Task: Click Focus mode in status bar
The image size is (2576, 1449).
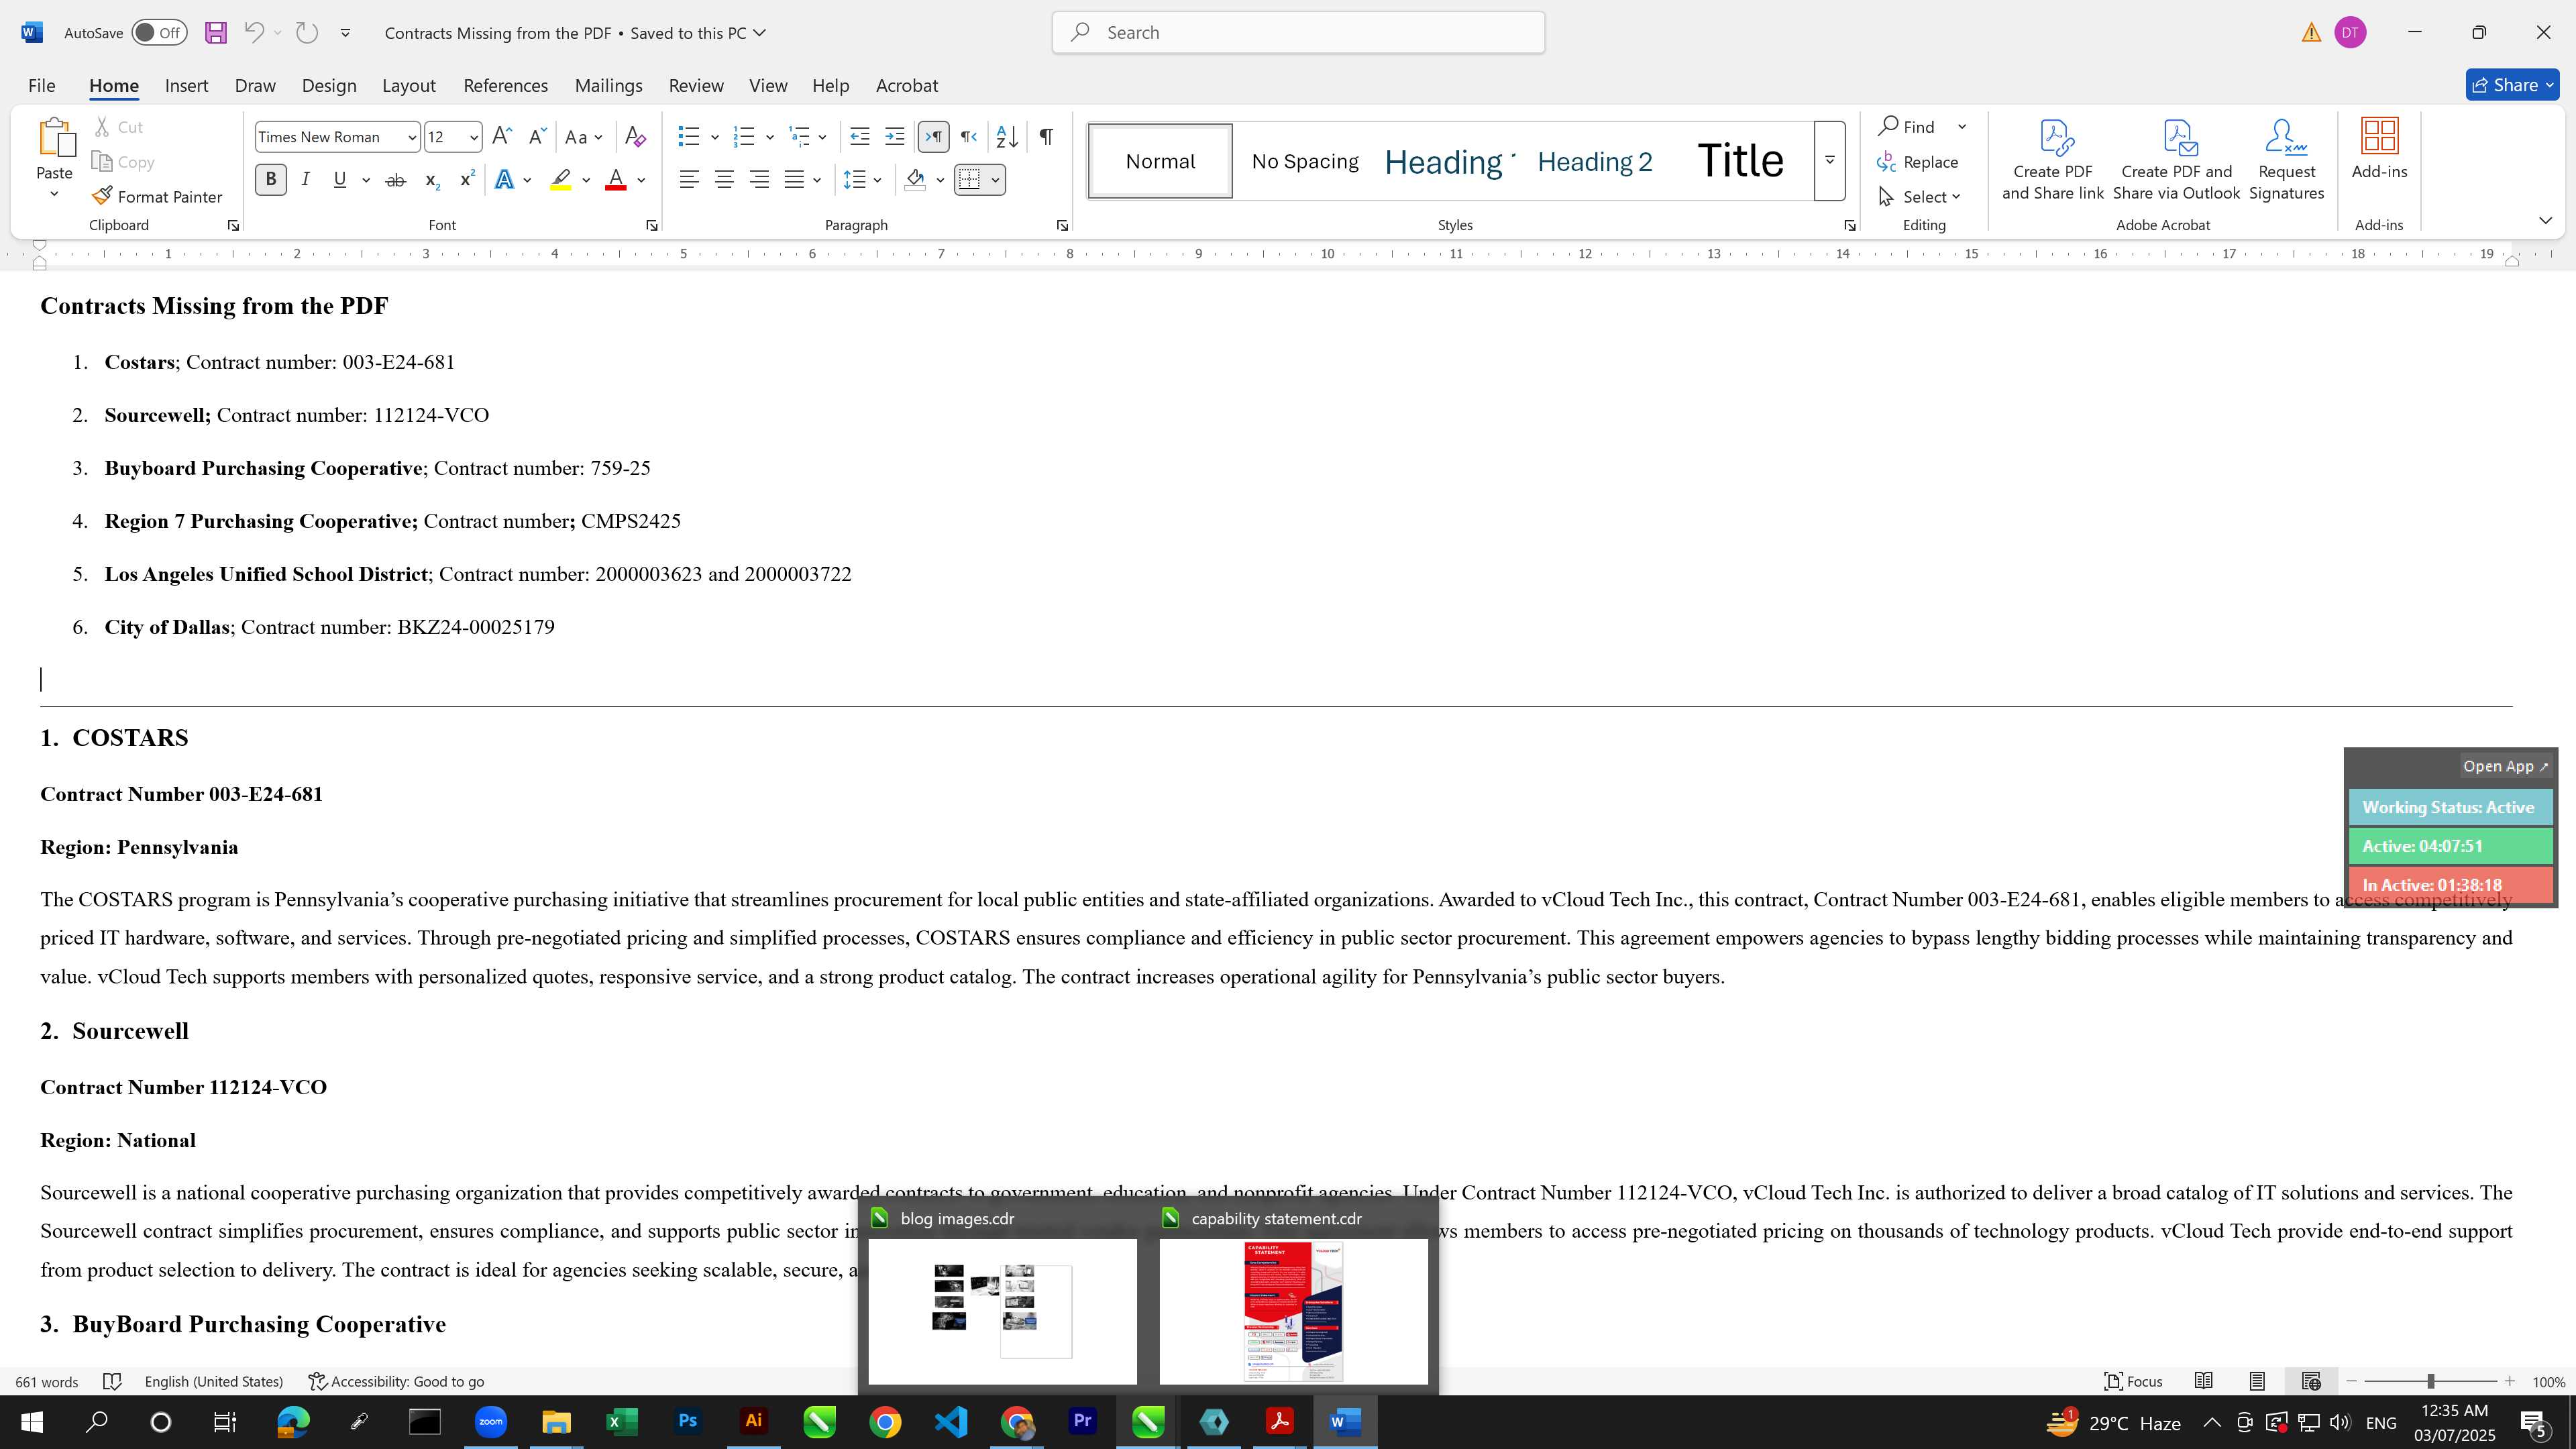Action: click(x=2133, y=1381)
